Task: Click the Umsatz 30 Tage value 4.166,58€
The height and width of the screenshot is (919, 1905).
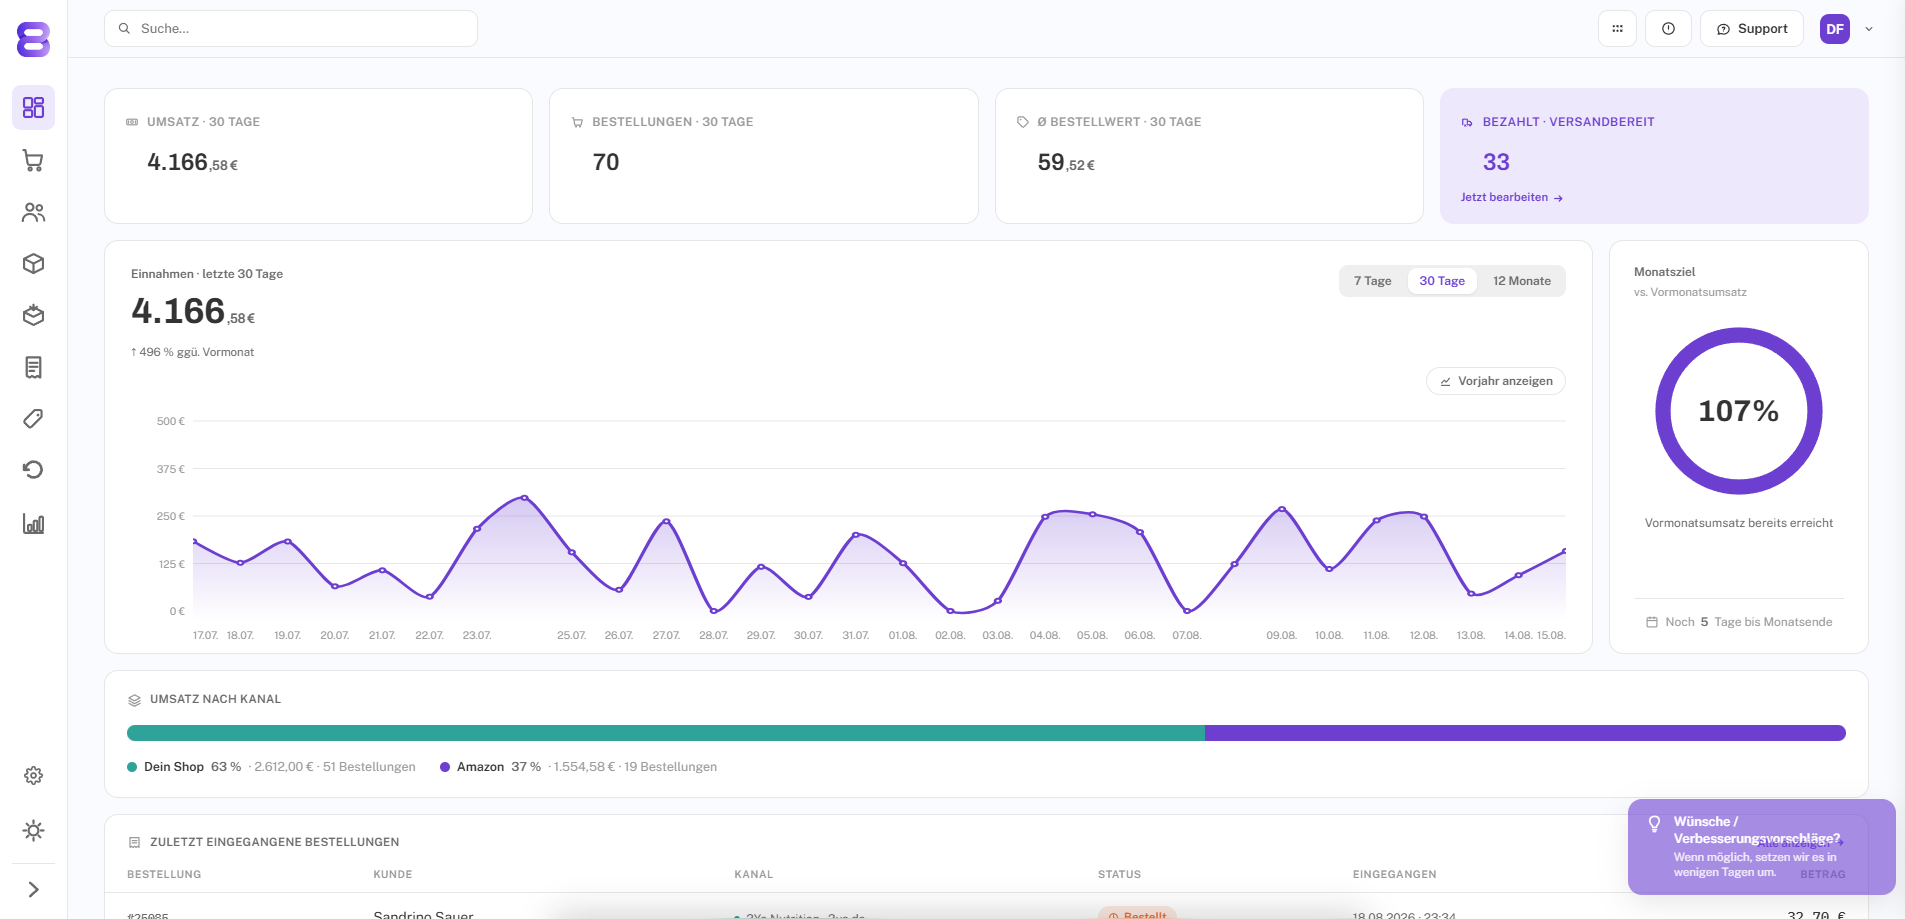Action: pyautogui.click(x=192, y=162)
